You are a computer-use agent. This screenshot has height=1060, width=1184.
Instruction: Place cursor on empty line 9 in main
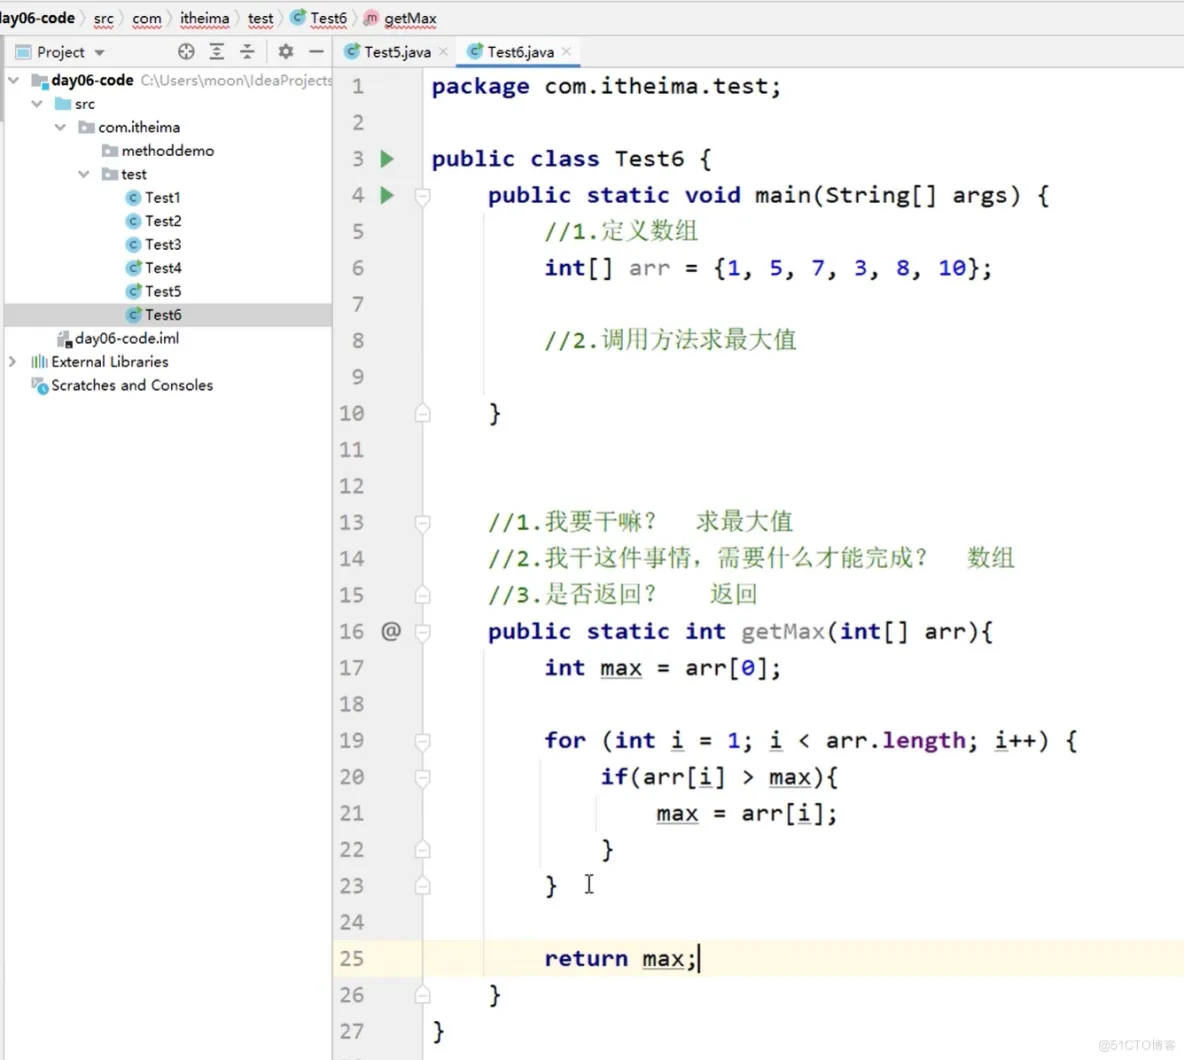point(803,377)
